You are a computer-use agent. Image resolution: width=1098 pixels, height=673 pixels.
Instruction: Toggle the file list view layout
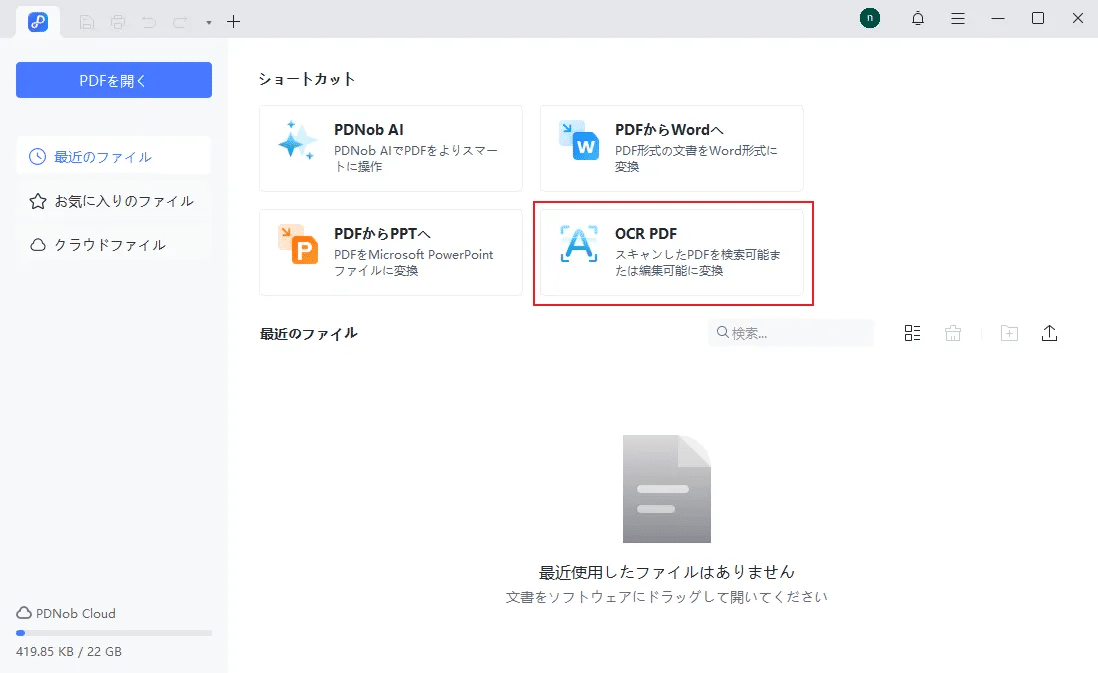(911, 332)
